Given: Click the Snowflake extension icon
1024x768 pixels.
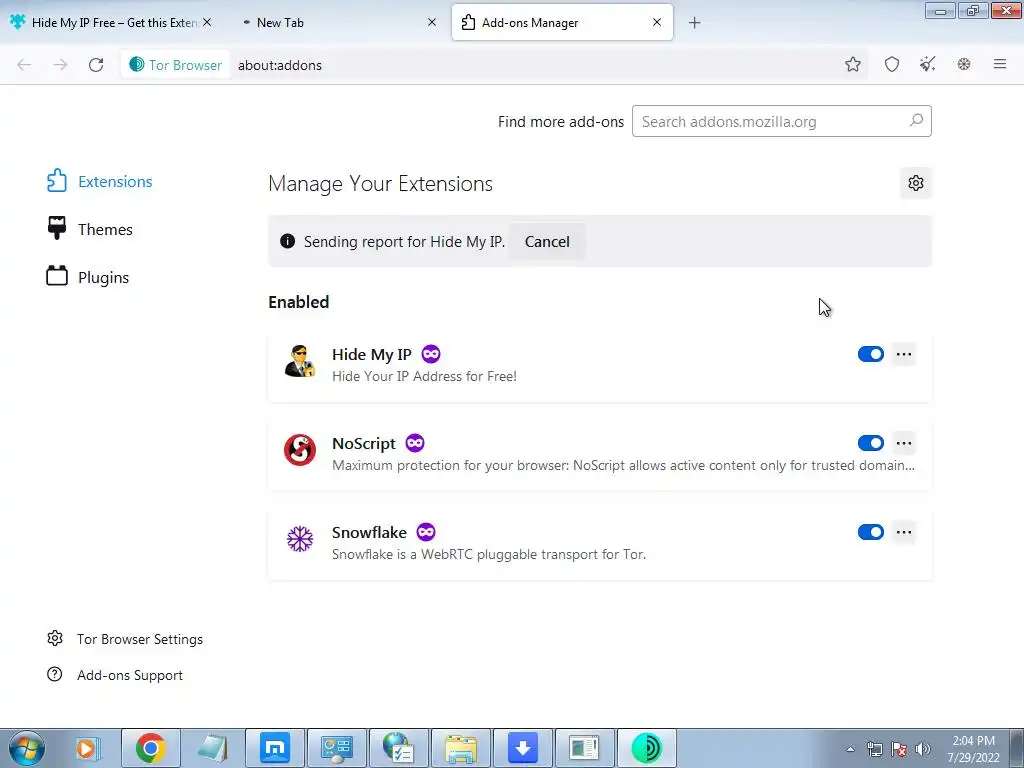Looking at the screenshot, I should (x=300, y=539).
